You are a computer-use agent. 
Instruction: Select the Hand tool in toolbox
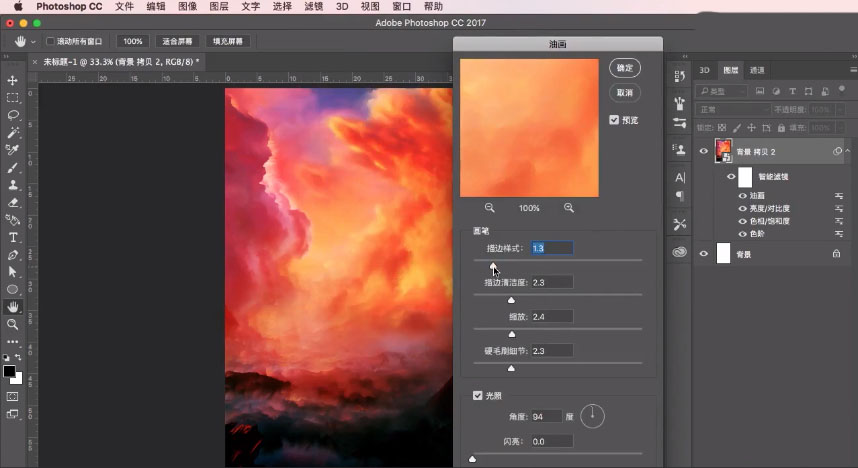click(x=13, y=307)
